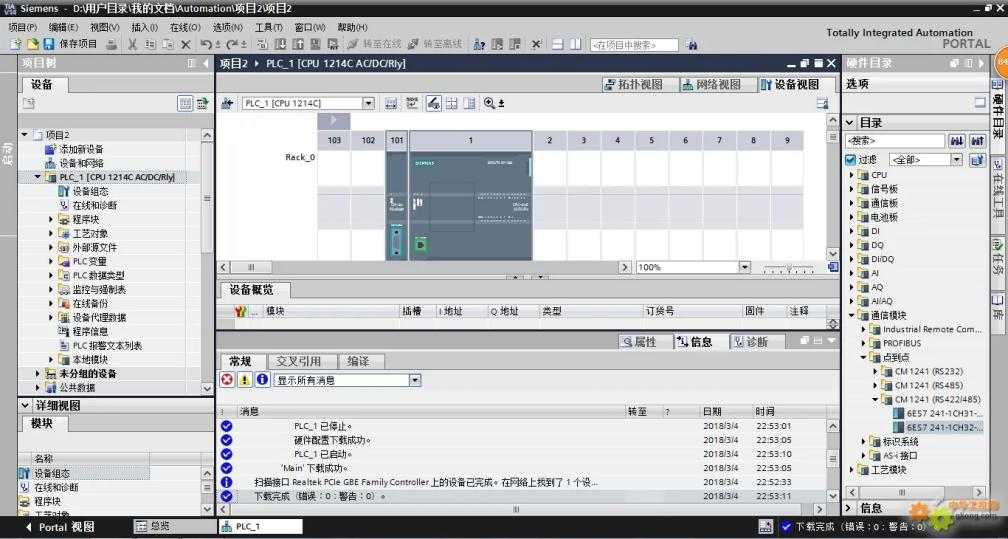The height and width of the screenshot is (539, 1008).
Task: Click the zoom magnifier icon in device view toolbar
Action: click(489, 103)
